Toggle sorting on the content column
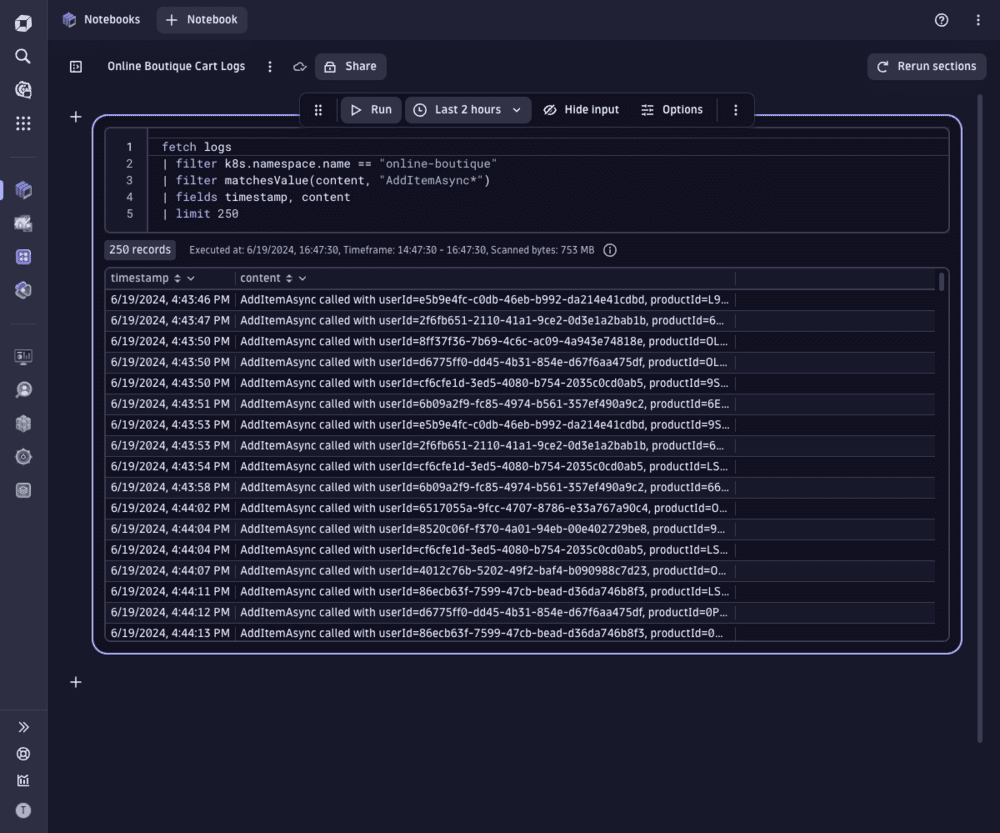The image size is (1000, 833). click(287, 278)
